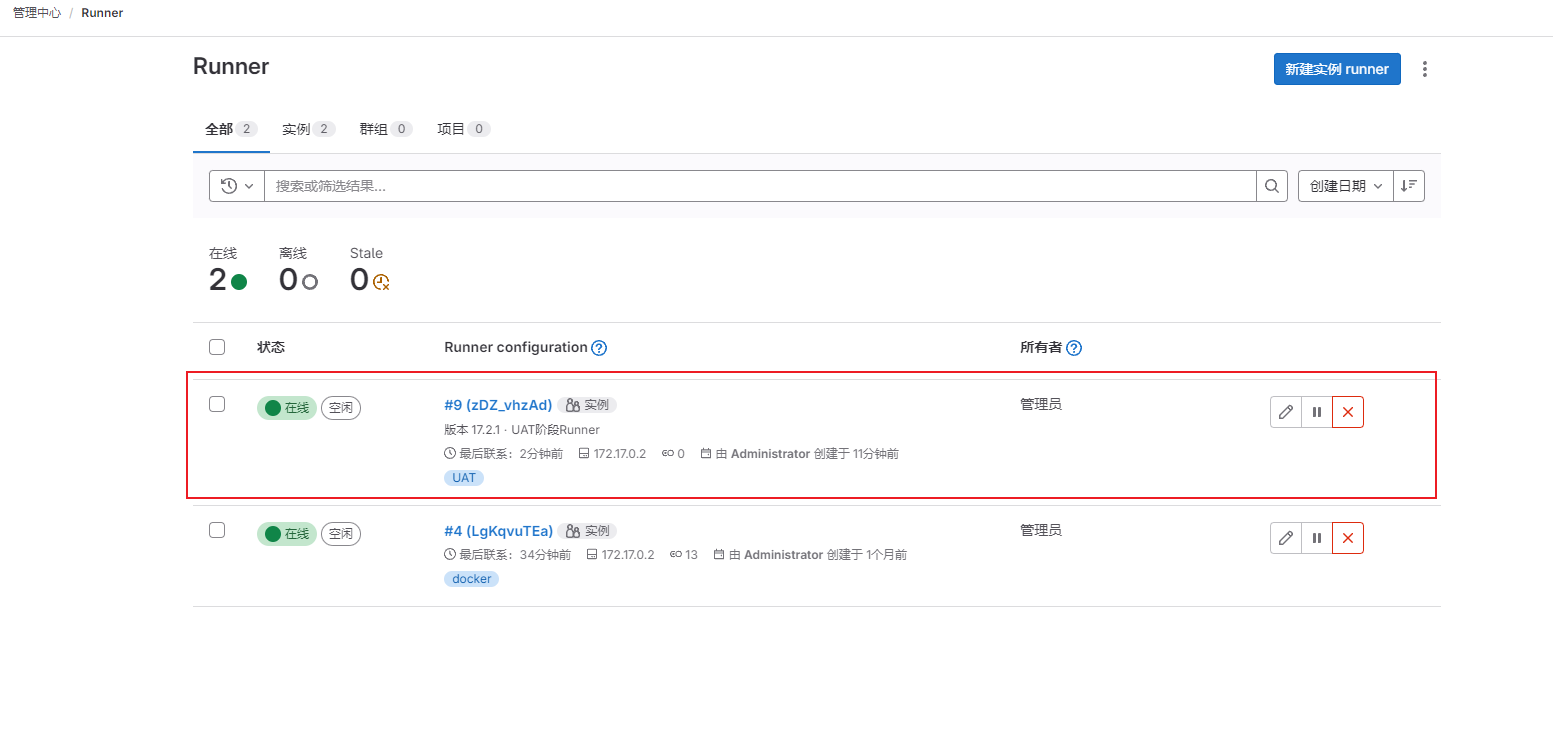Image resolution: width=1553 pixels, height=749 pixels.
Task: Click the edit pencil for runner #9
Action: tap(1286, 412)
